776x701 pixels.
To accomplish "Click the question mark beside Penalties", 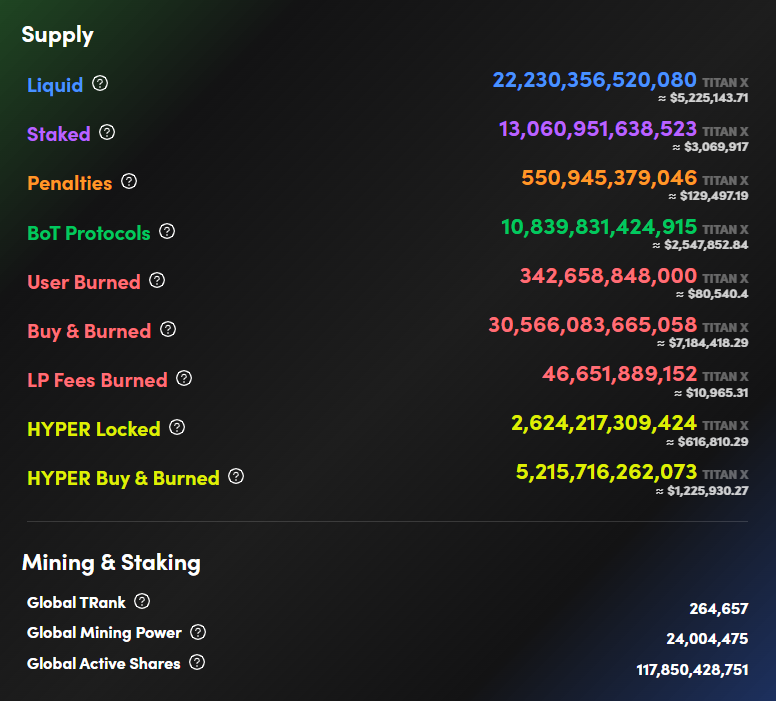I will 129,182.
